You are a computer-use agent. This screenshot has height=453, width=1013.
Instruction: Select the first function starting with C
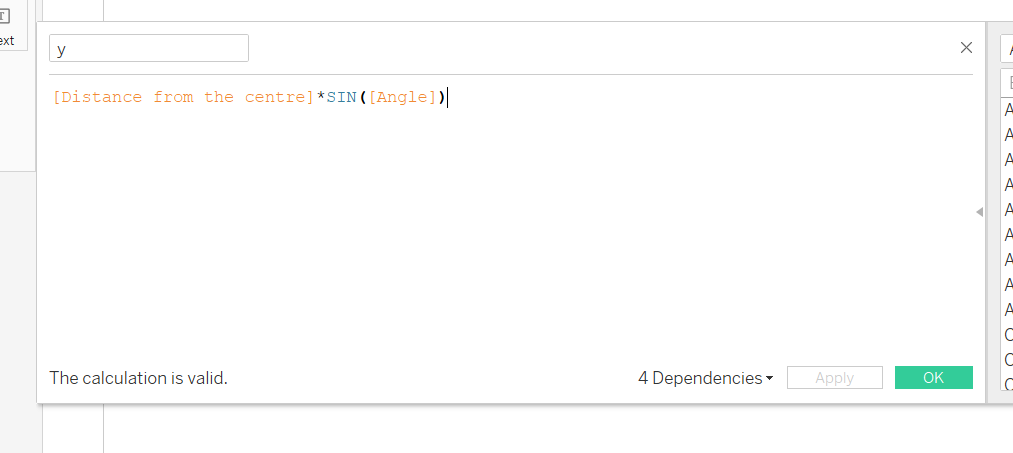click(x=1008, y=334)
